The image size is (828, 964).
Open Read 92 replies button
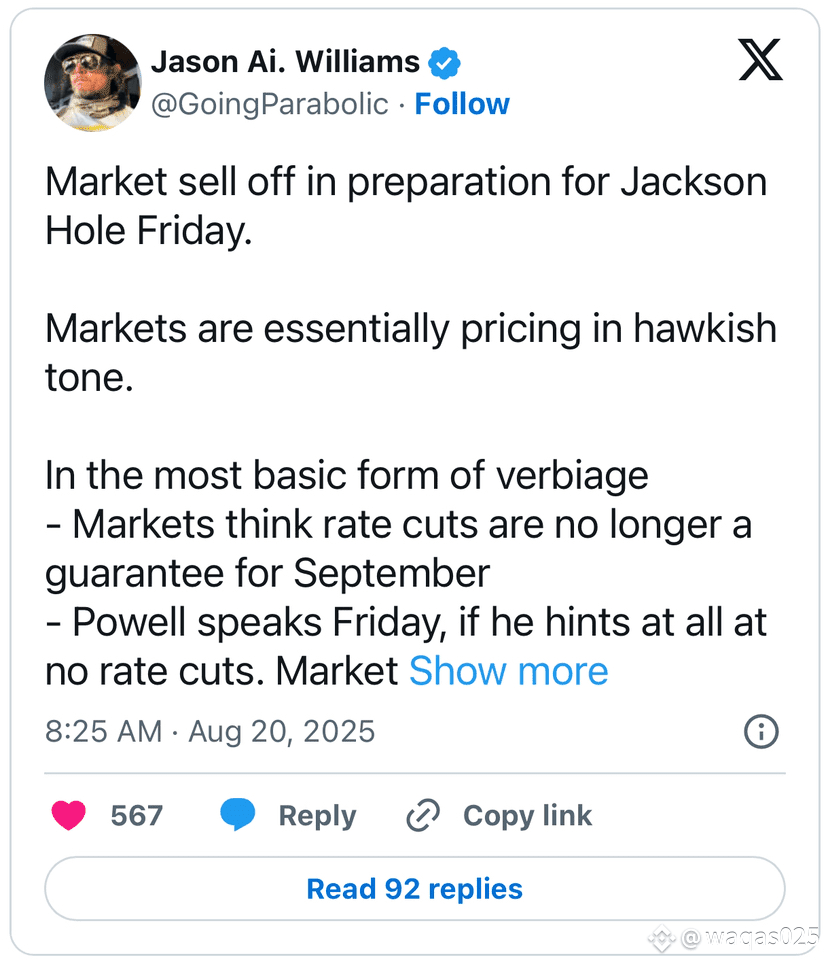pyautogui.click(x=415, y=889)
